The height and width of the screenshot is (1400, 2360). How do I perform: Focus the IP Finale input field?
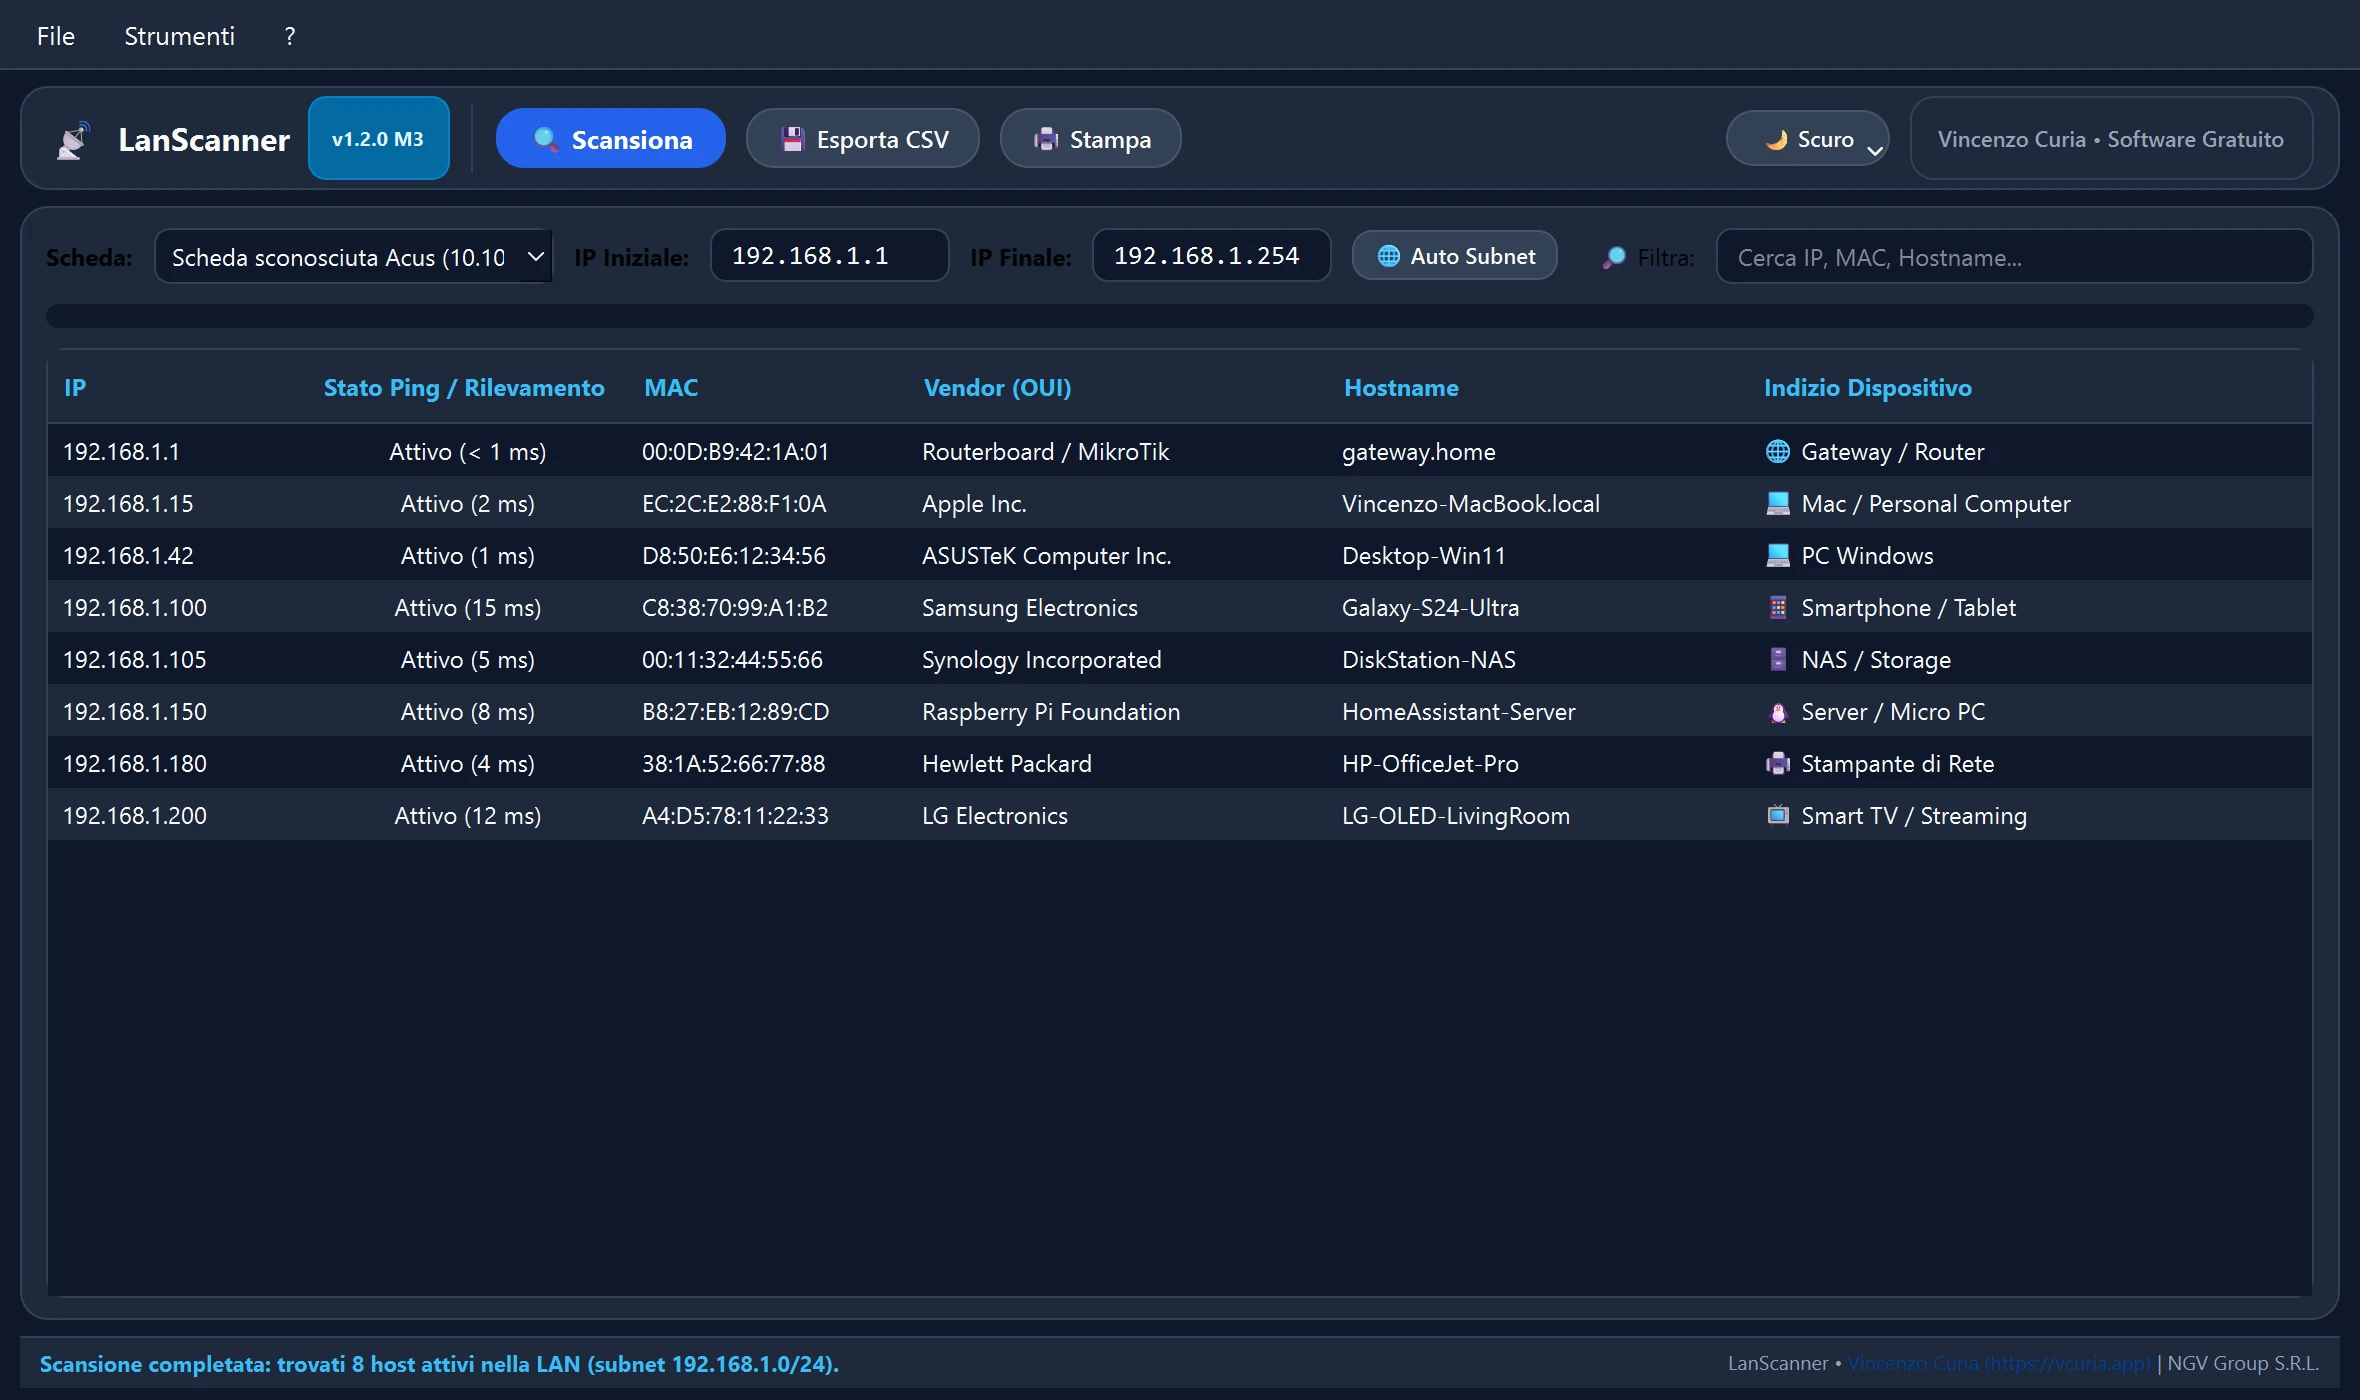(x=1212, y=256)
